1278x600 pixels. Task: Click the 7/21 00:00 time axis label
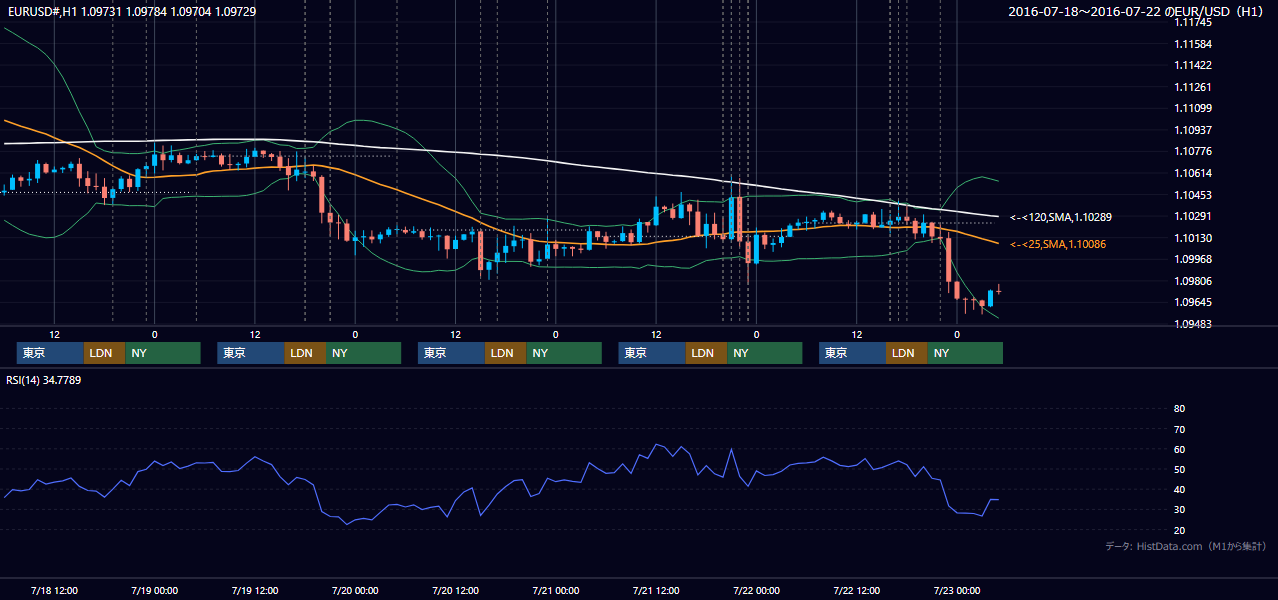(x=555, y=590)
